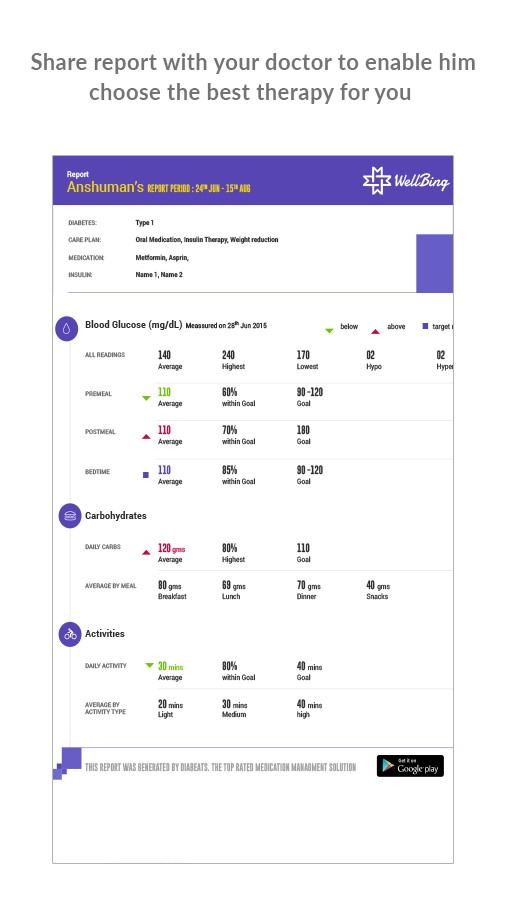This screenshot has height=900, width=506.
Task: Click red above arrow next to Postmeal
Action: [146, 437]
